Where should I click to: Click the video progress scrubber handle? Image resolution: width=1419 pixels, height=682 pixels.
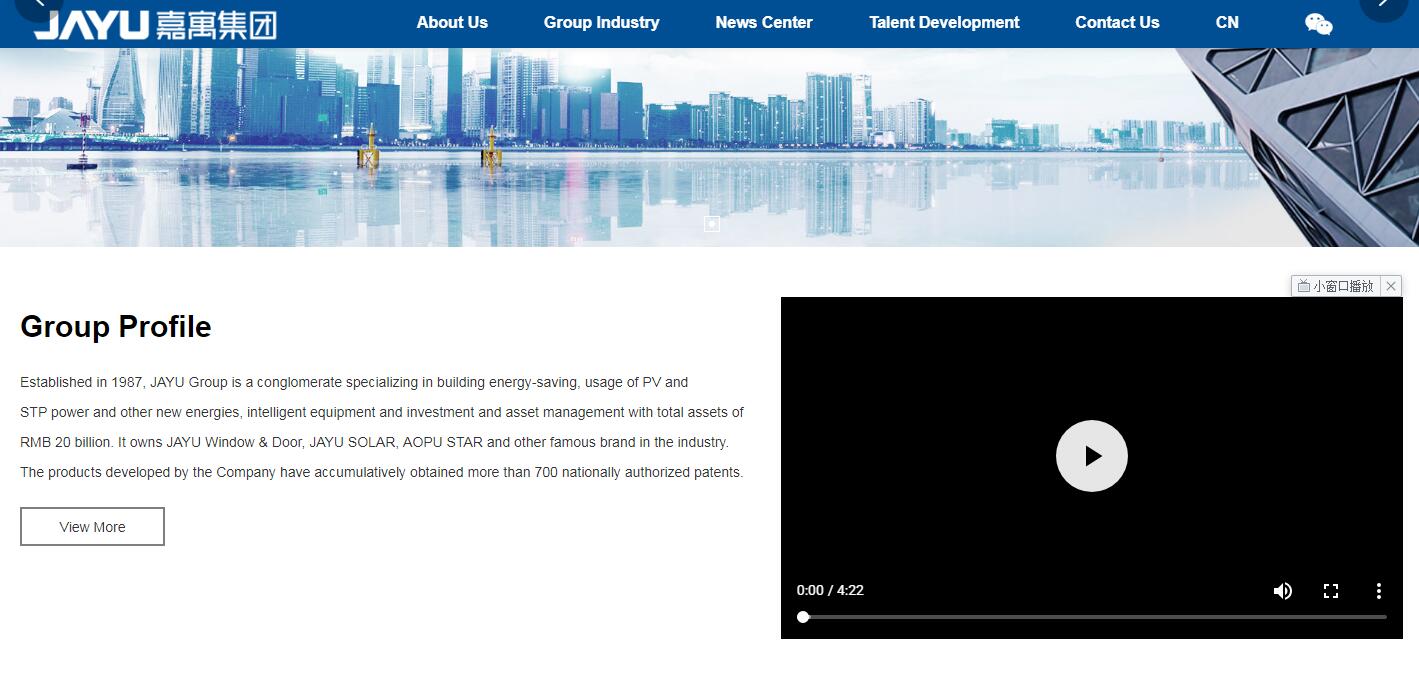(803, 617)
